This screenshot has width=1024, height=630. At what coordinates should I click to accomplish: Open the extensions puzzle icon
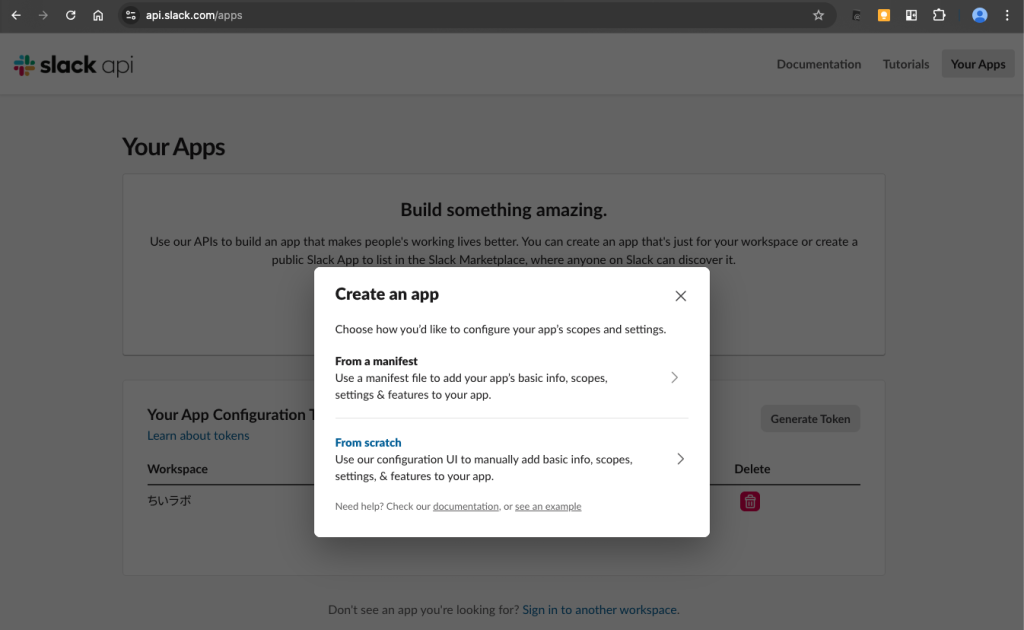(939, 15)
